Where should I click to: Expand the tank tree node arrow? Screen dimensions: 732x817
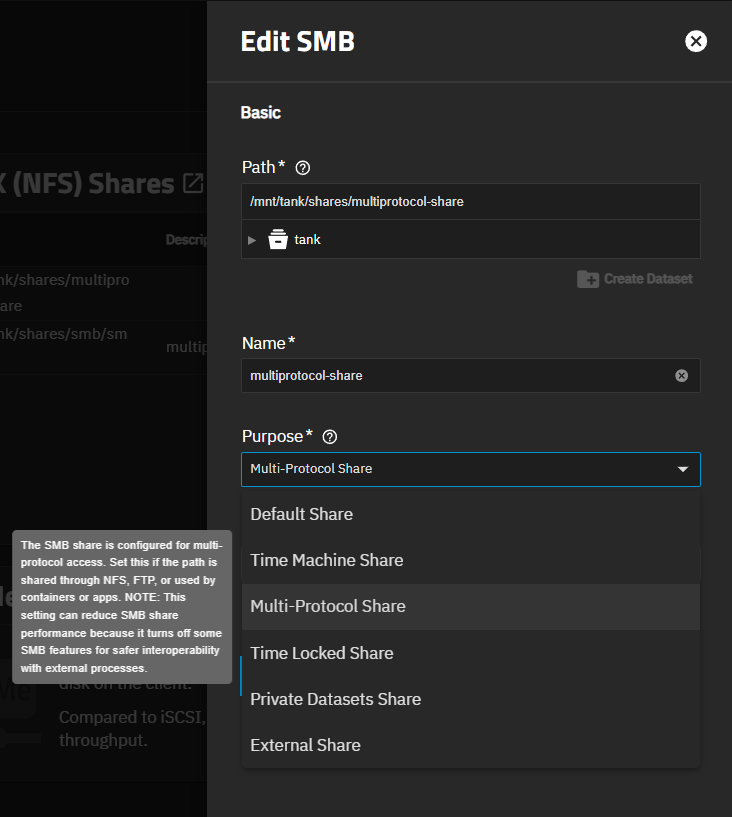pyautogui.click(x=253, y=240)
